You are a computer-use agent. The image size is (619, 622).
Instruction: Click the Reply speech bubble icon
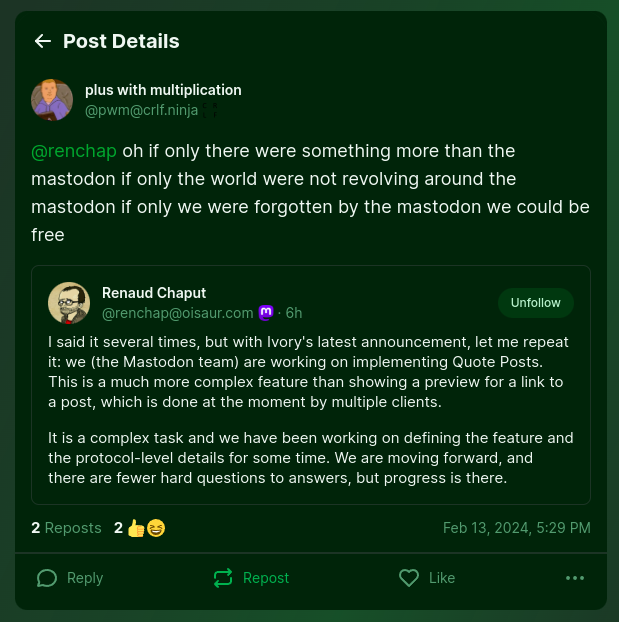point(46,578)
